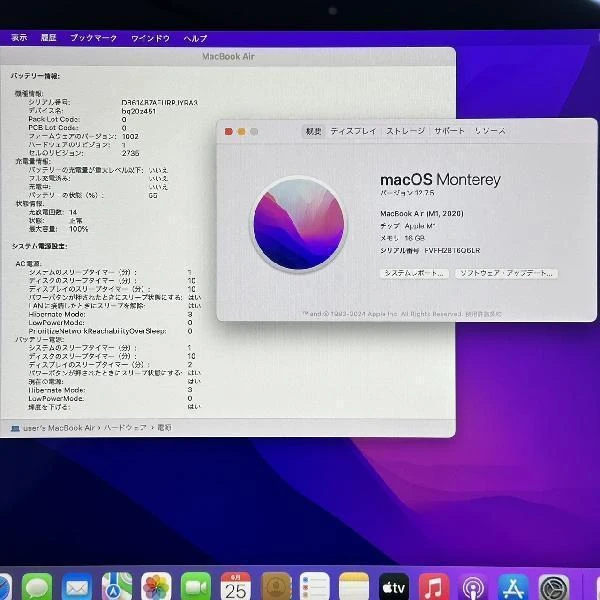Click MacBook Air (M1, 2020) model text
Viewport: 600px width, 600px height.
pos(422,214)
